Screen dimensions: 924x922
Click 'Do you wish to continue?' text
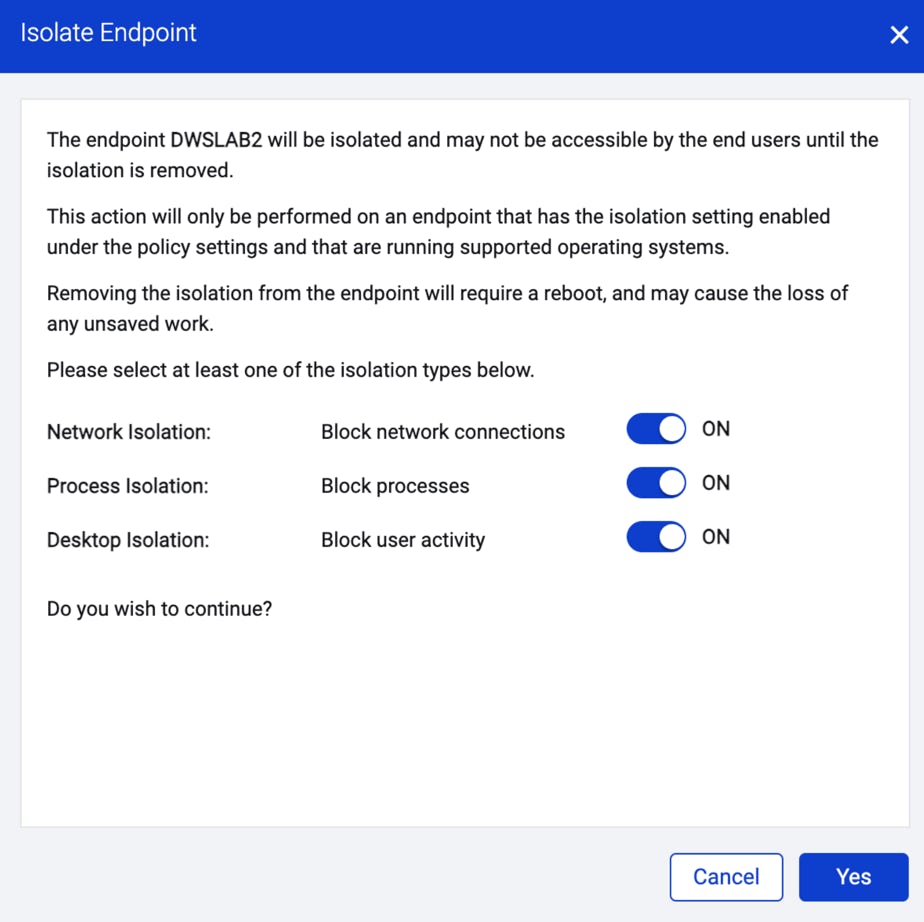pyautogui.click(x=160, y=609)
